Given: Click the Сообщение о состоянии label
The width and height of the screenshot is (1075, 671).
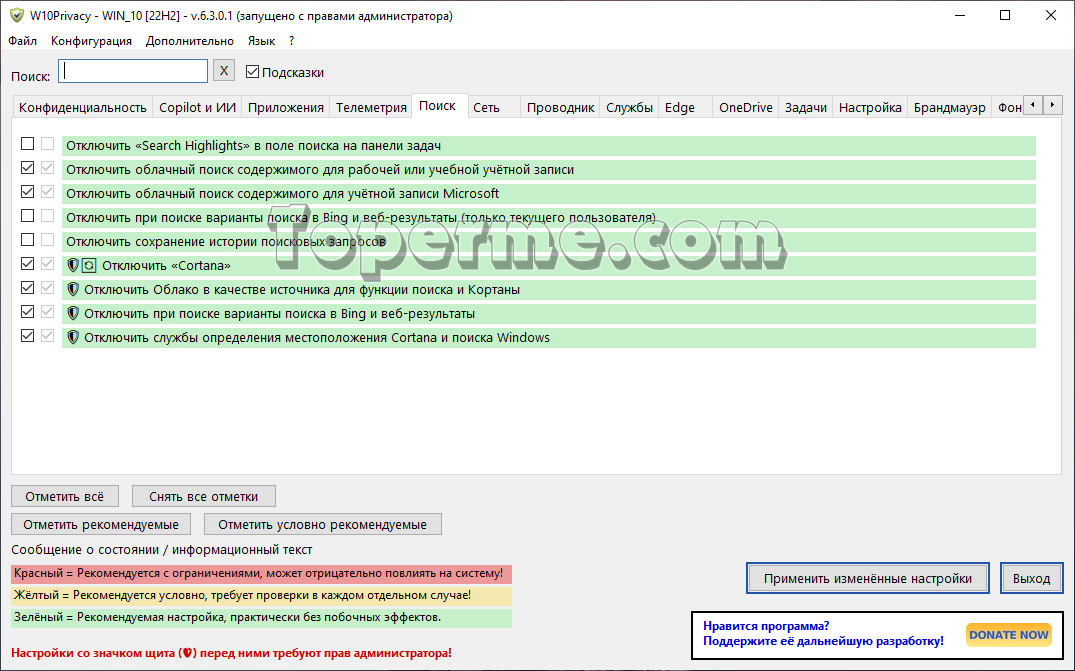Looking at the screenshot, I should point(162,550).
